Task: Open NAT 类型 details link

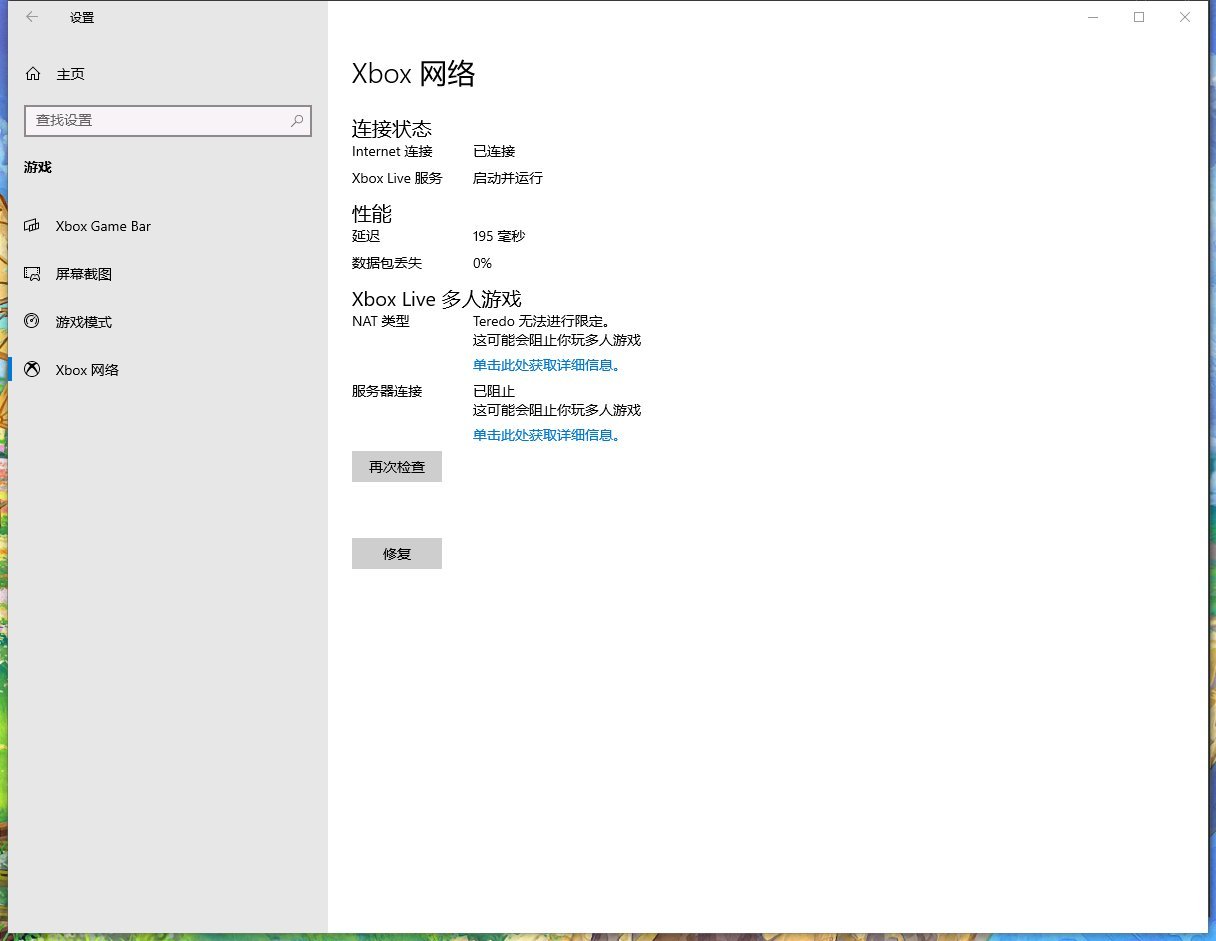Action: pos(547,365)
